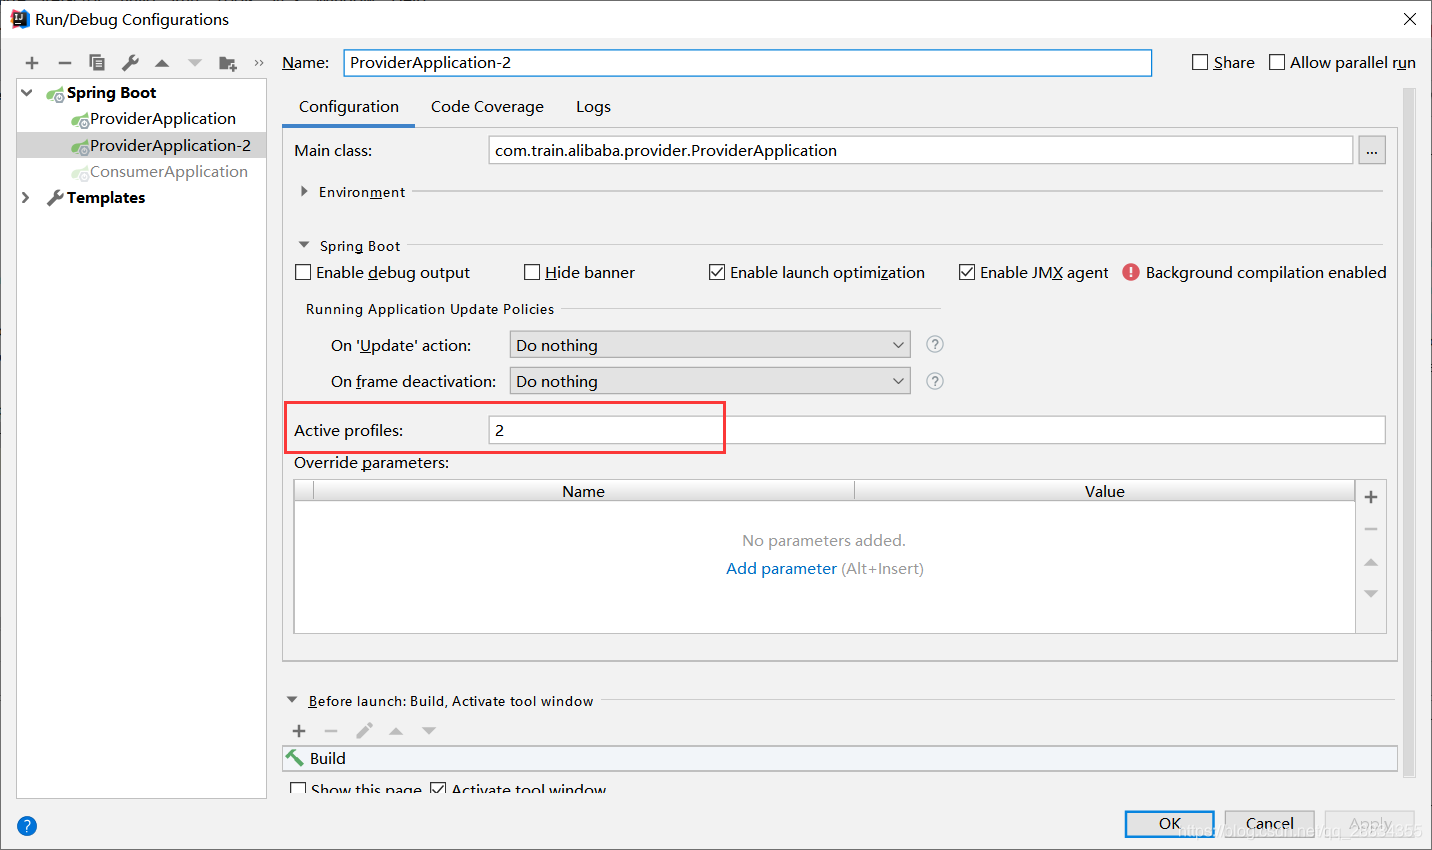Uncheck Enable JMX agent
Image resolution: width=1432 pixels, height=850 pixels.
tap(967, 272)
